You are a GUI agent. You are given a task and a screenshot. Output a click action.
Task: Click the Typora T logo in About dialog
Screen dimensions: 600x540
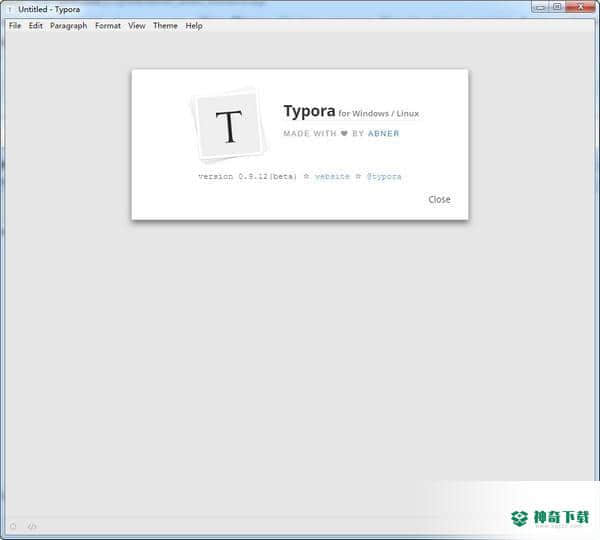[229, 125]
